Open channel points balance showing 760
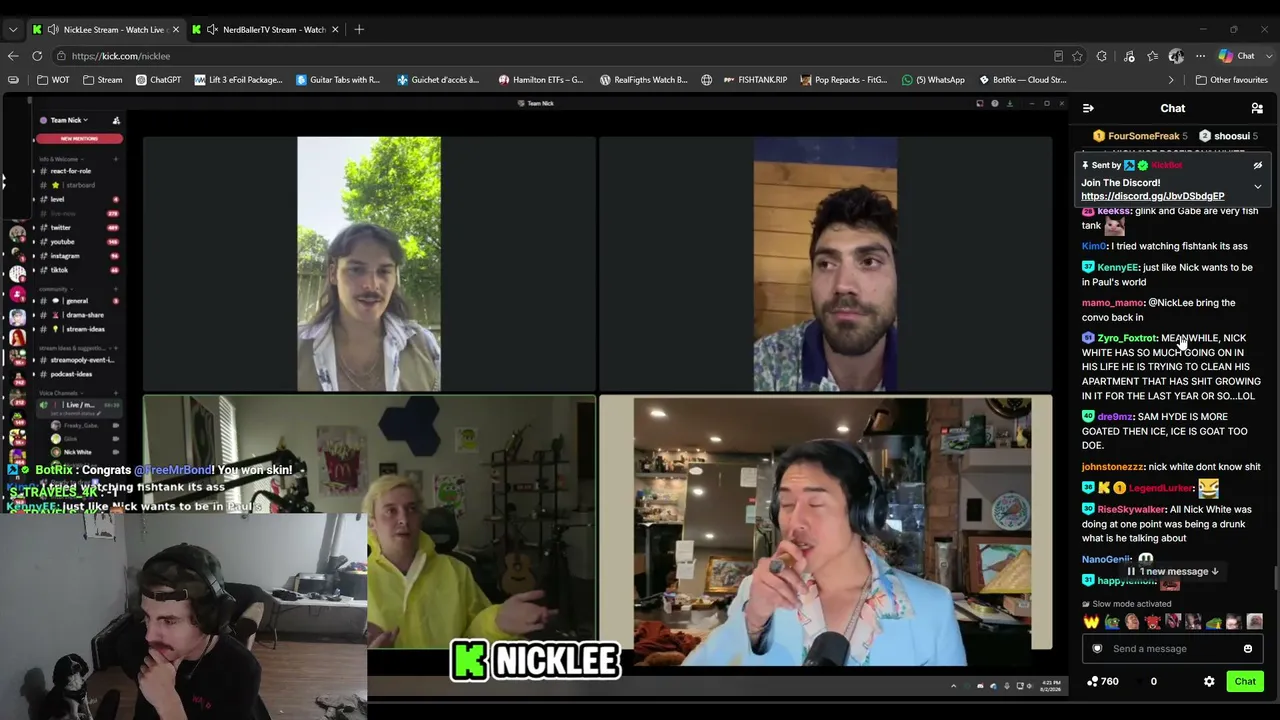Viewport: 1280px width, 720px height. pyautogui.click(x=1103, y=681)
